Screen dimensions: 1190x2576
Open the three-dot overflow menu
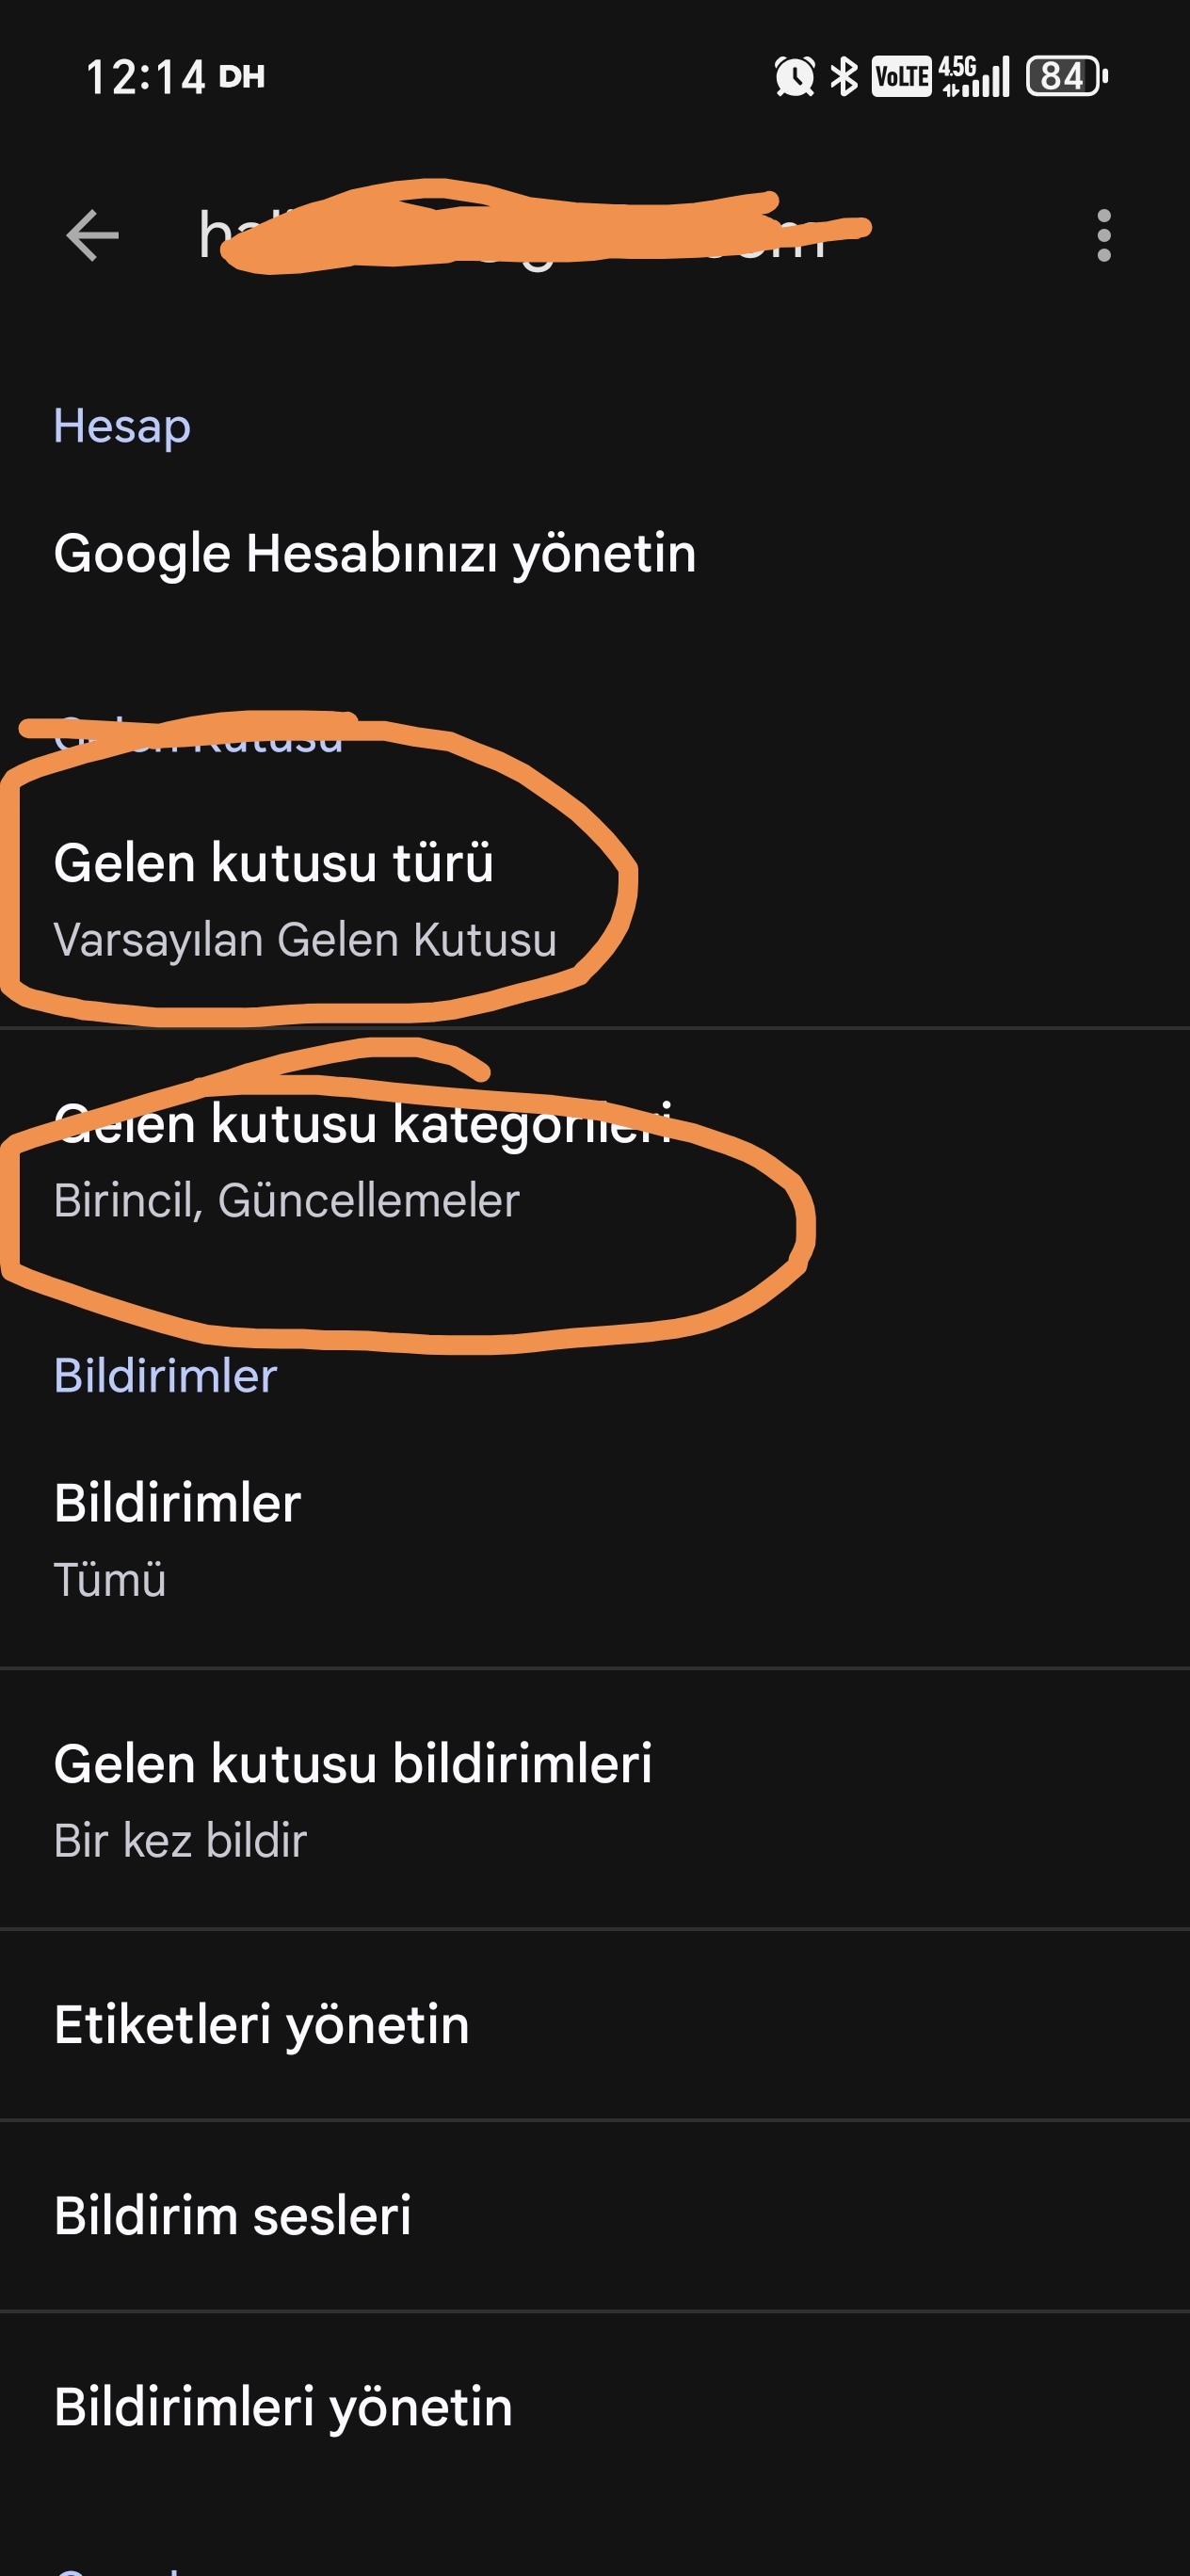1103,236
